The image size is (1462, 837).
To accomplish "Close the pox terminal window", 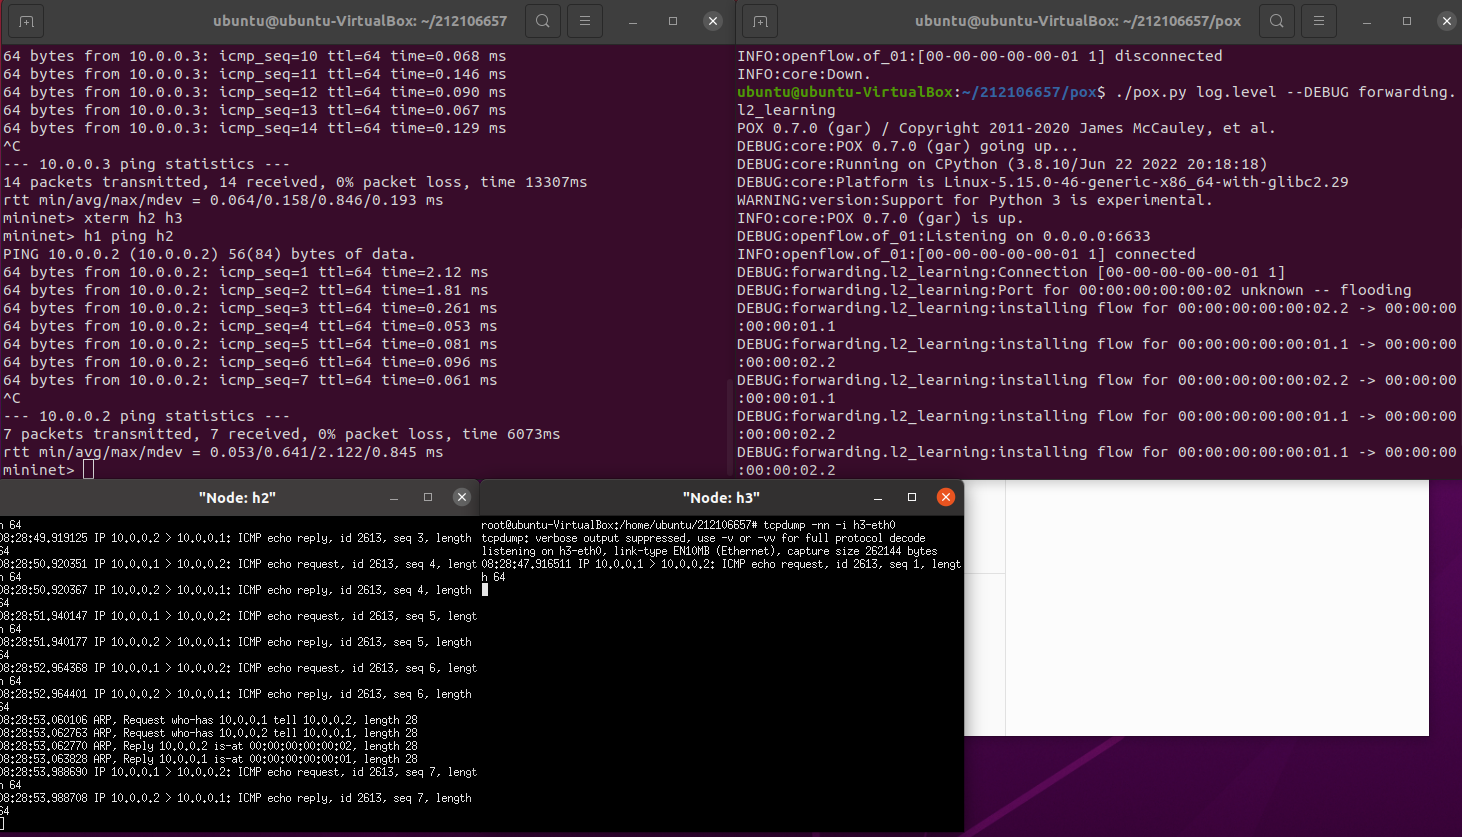I will coord(1446,21).
